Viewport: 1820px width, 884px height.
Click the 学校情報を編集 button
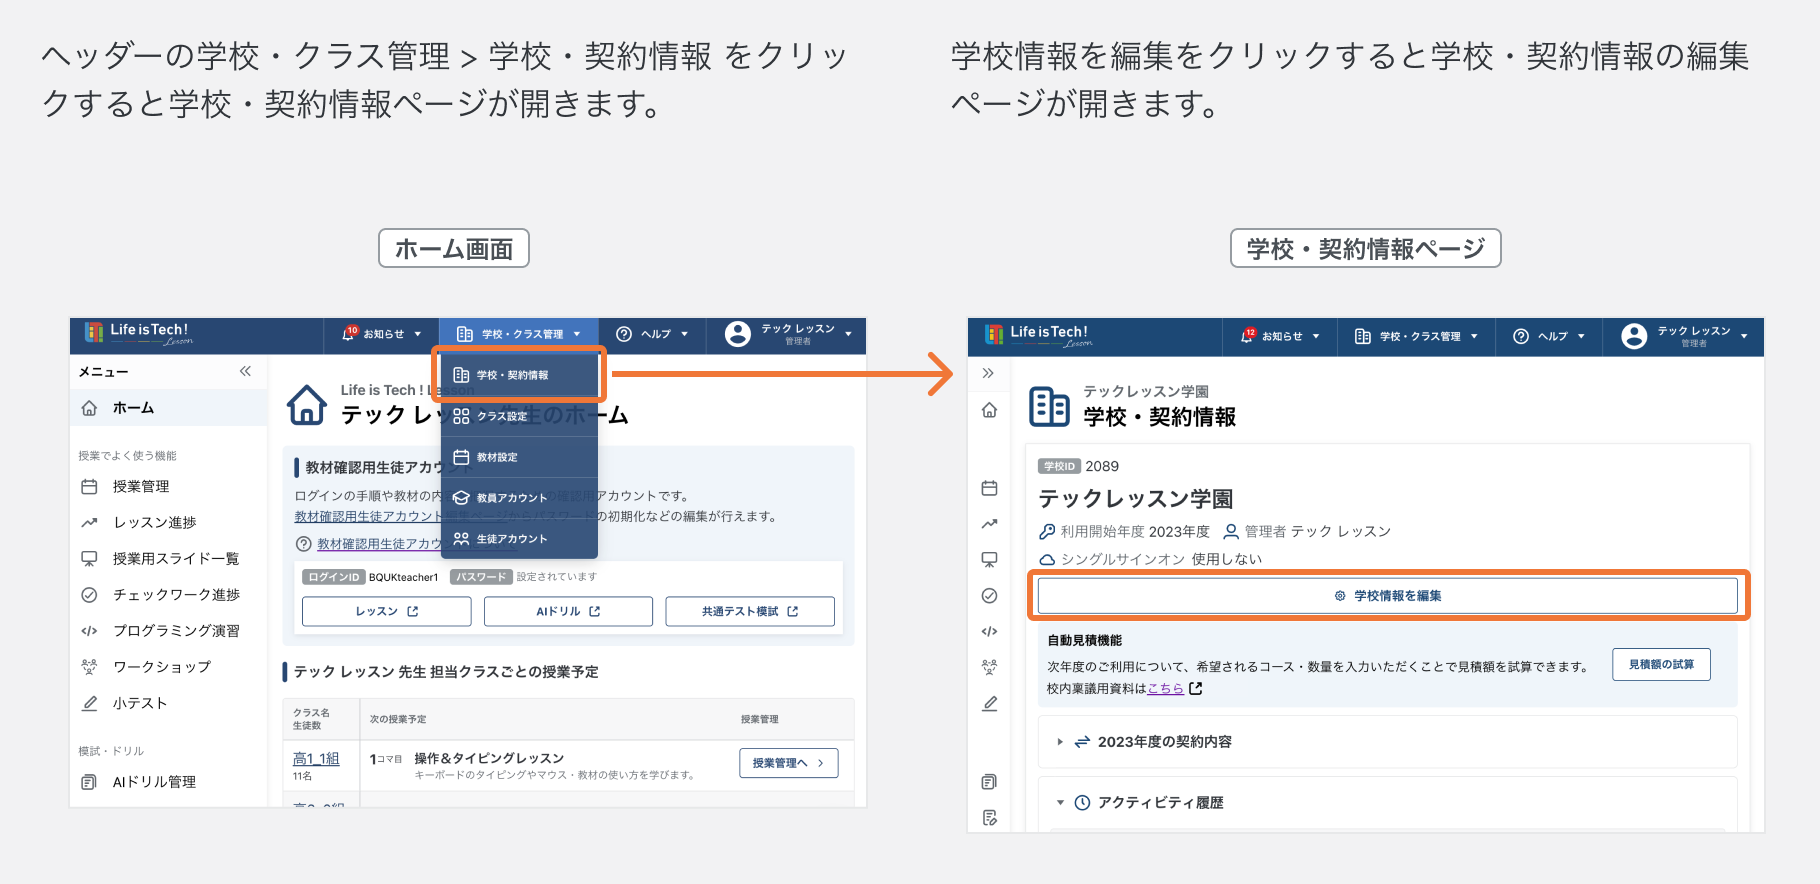(1388, 596)
